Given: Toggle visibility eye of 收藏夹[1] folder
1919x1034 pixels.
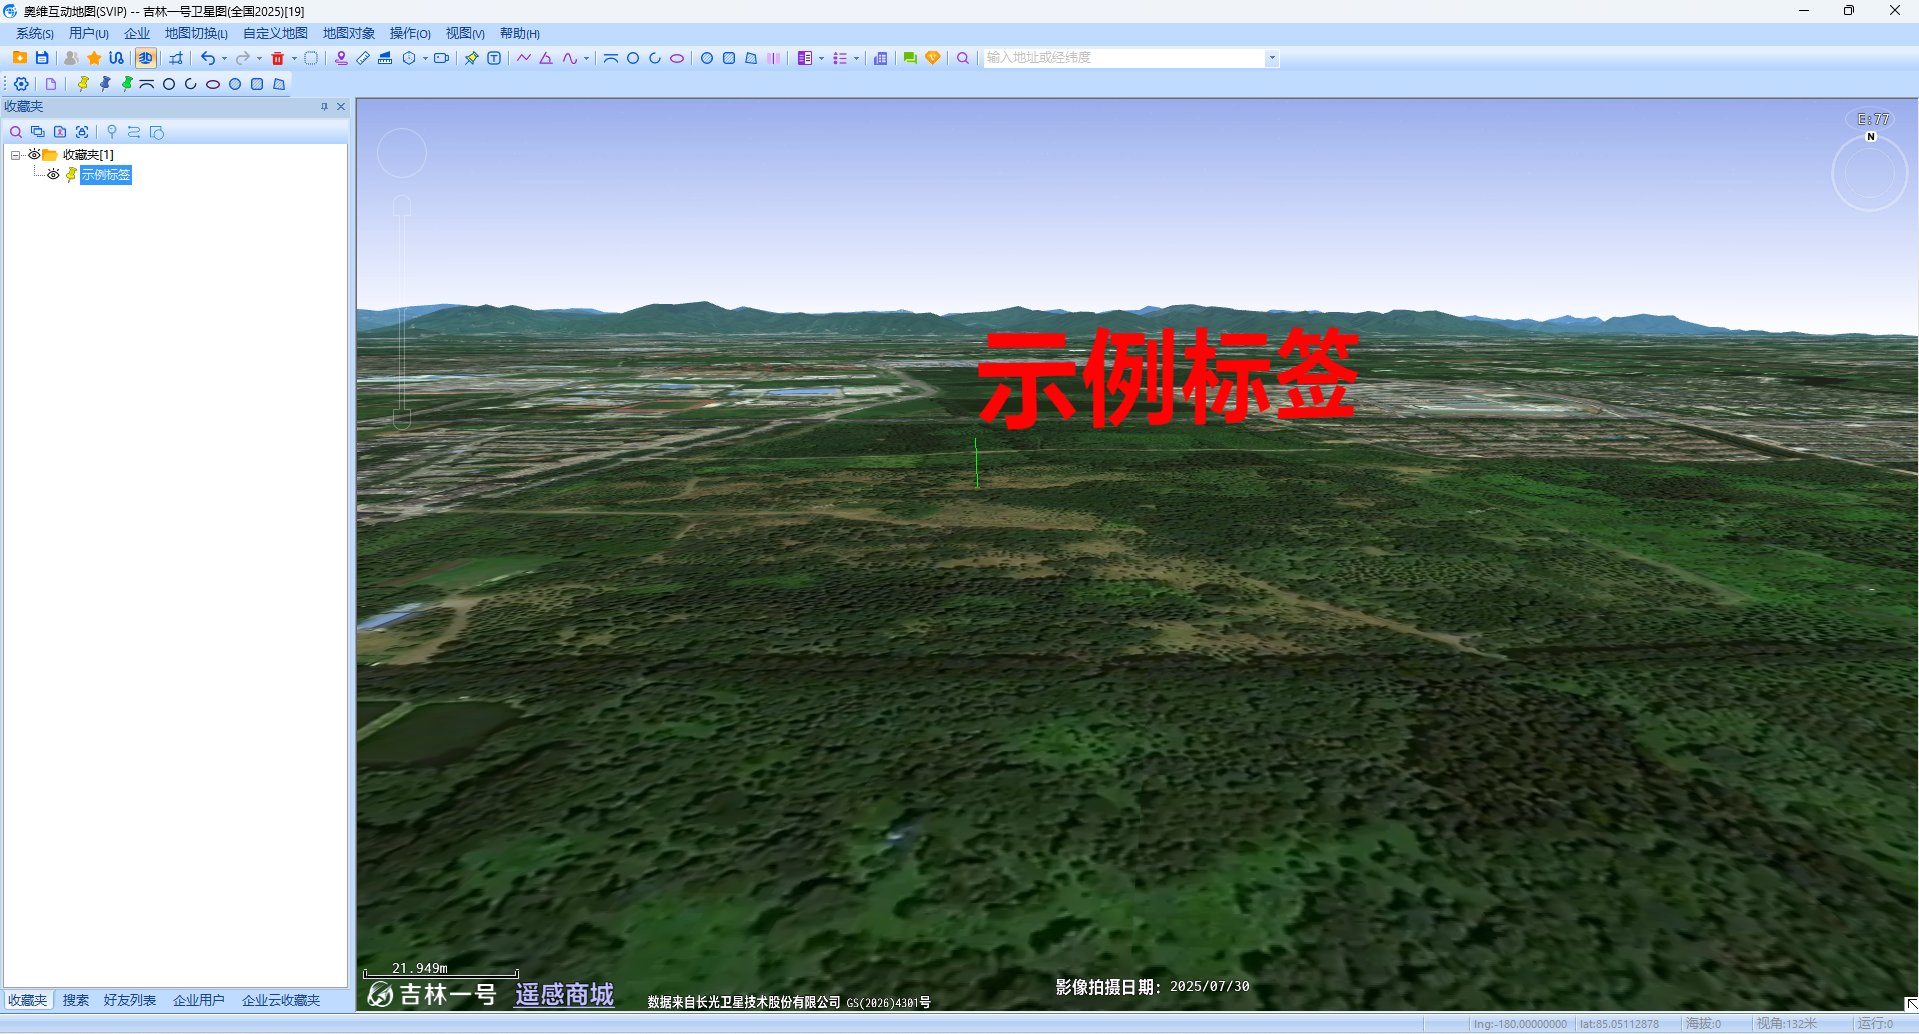Looking at the screenshot, I should pos(34,154).
